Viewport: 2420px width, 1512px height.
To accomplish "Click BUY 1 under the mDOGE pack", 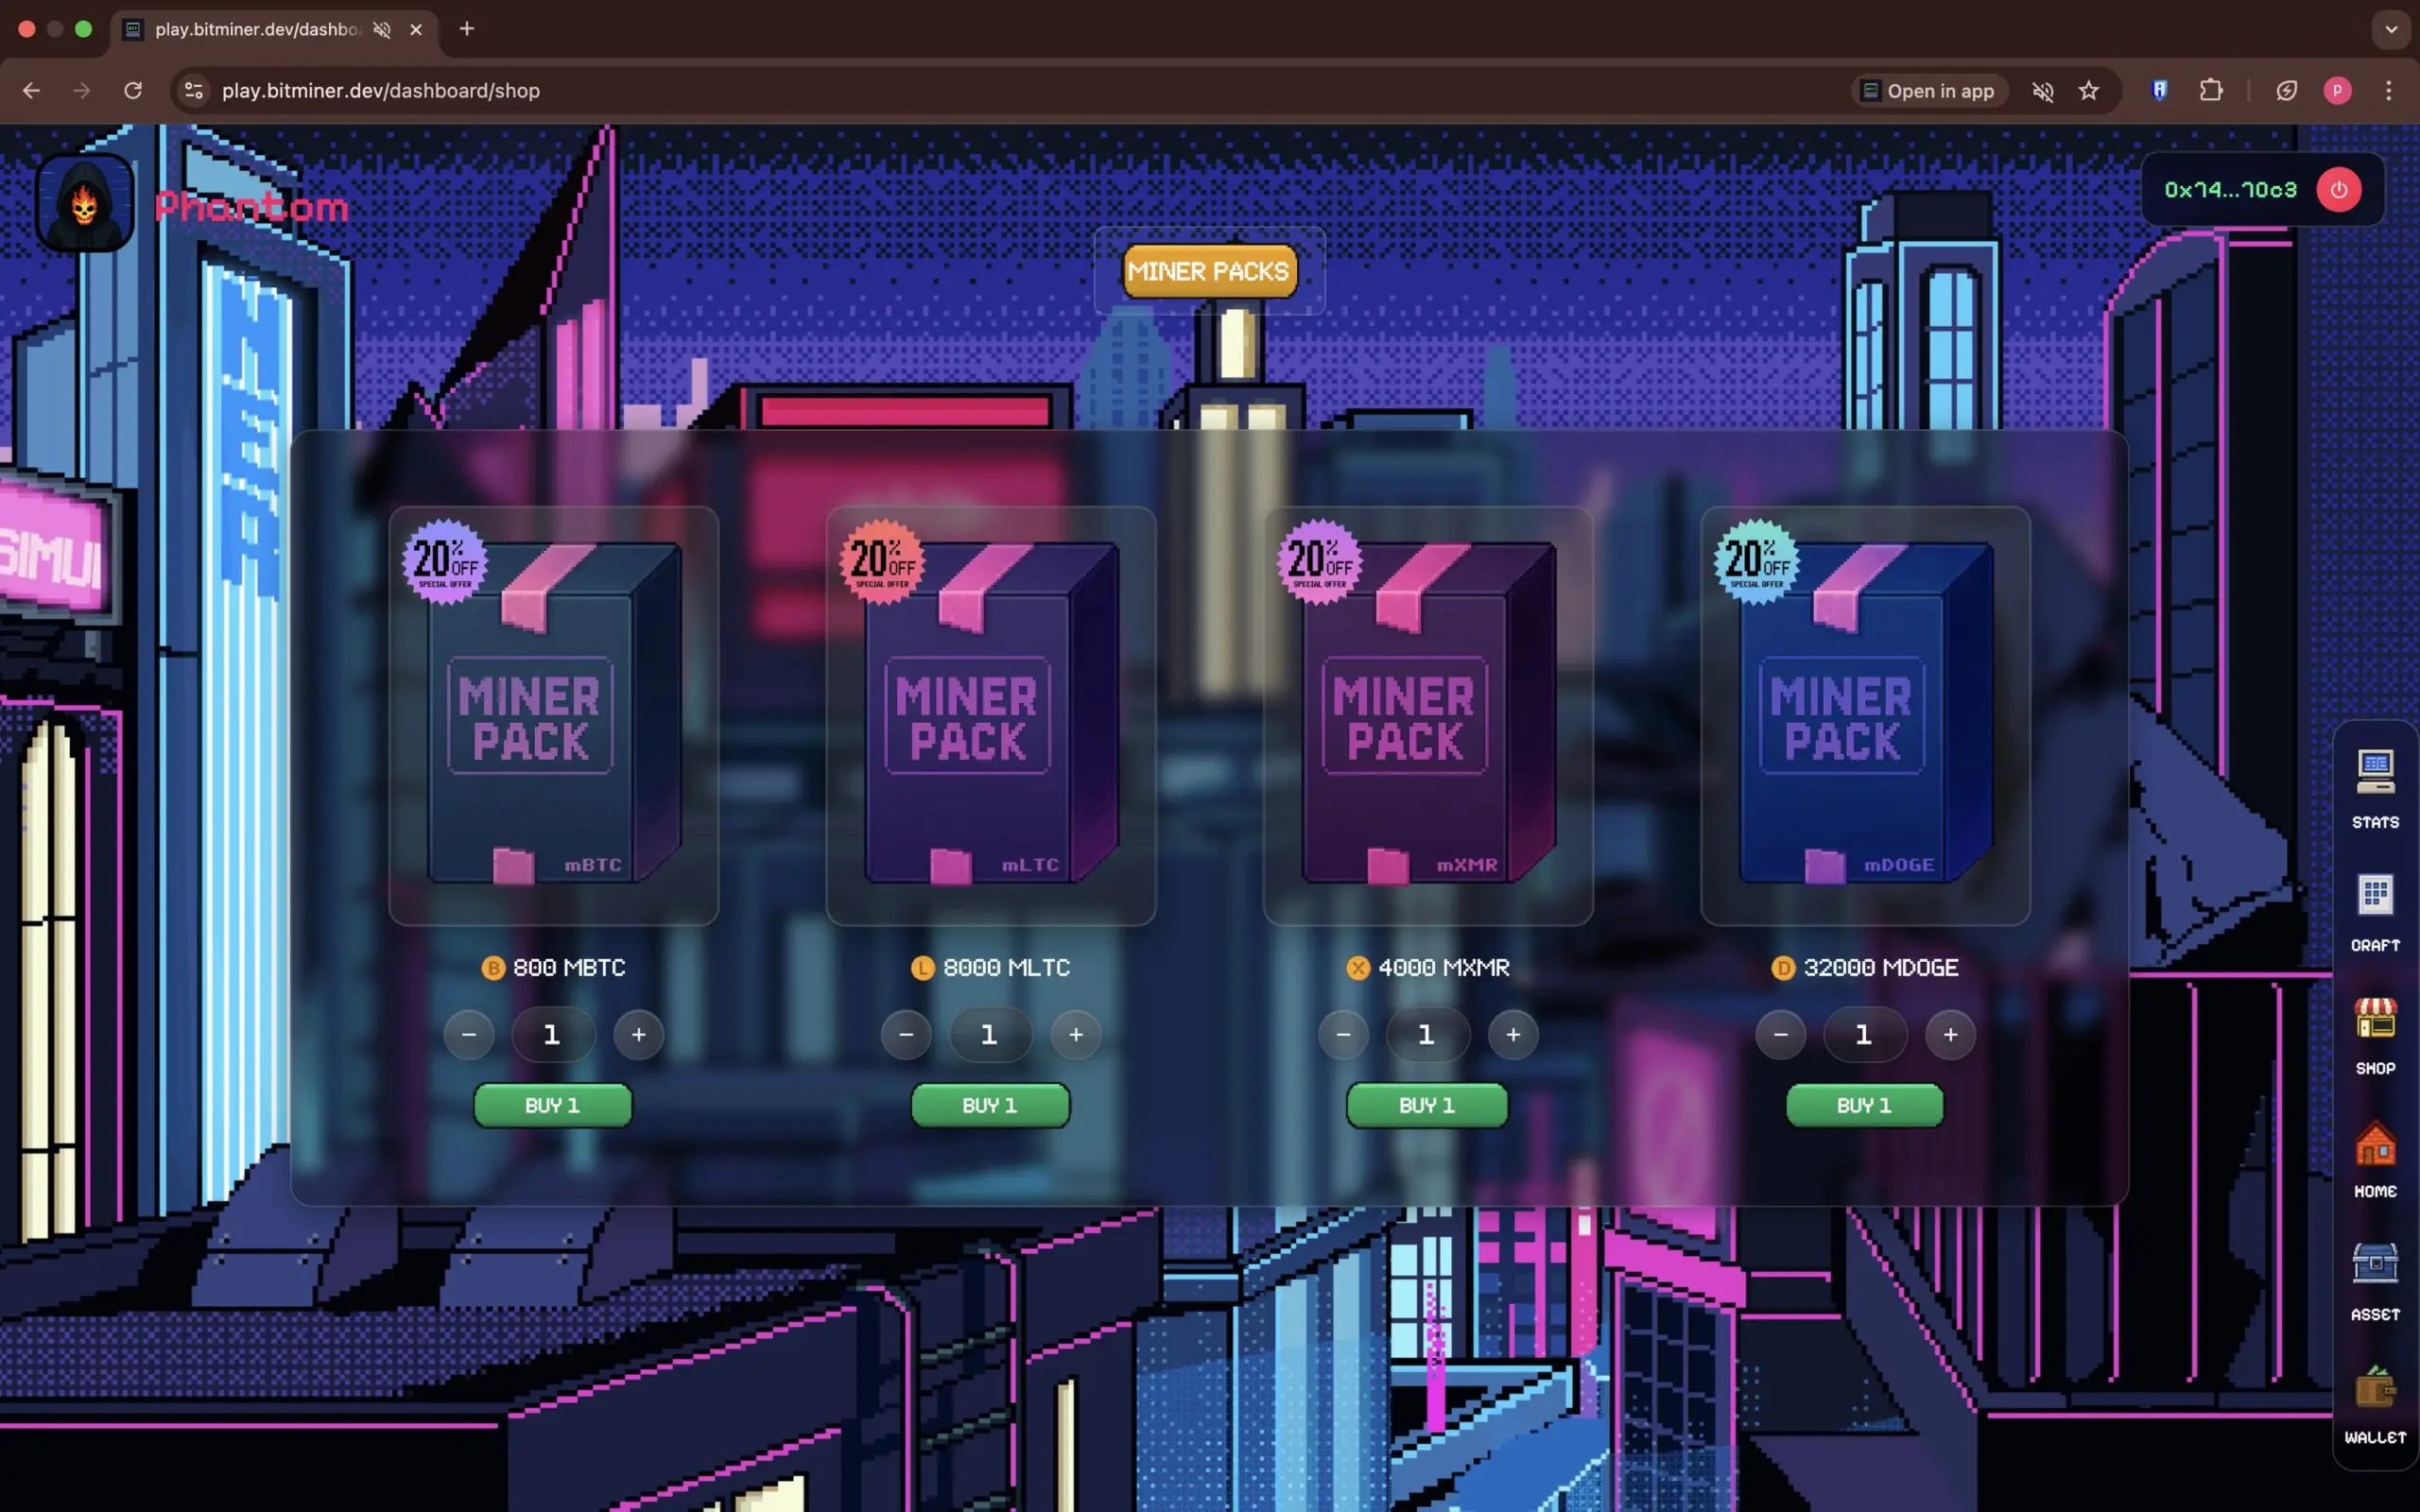I will click(x=1863, y=1105).
